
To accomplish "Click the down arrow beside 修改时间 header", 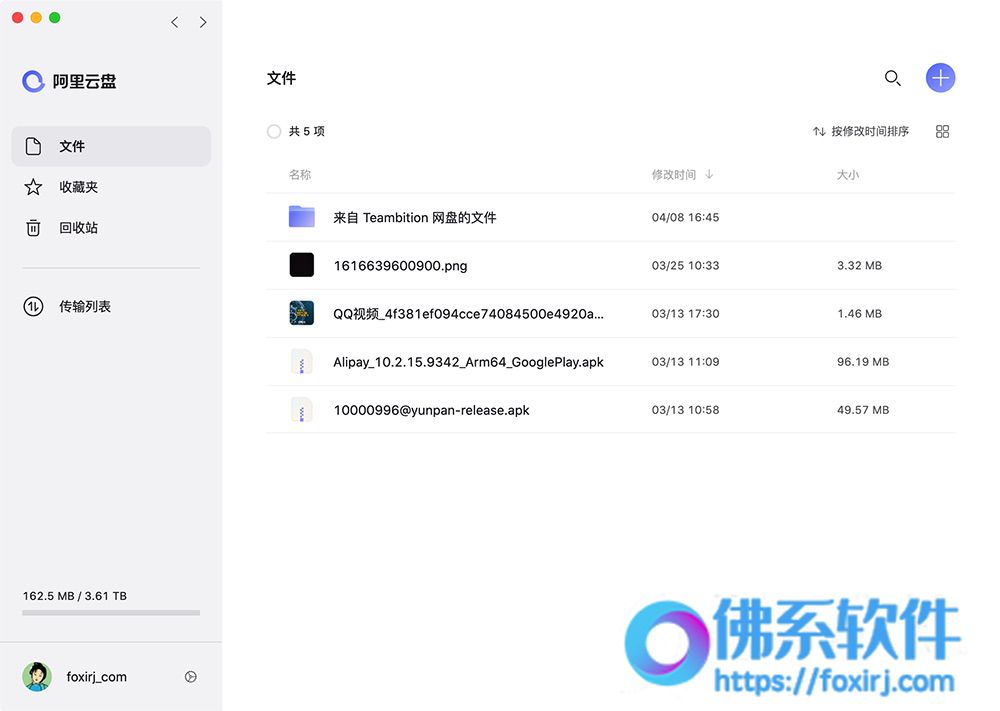I will 709,174.
